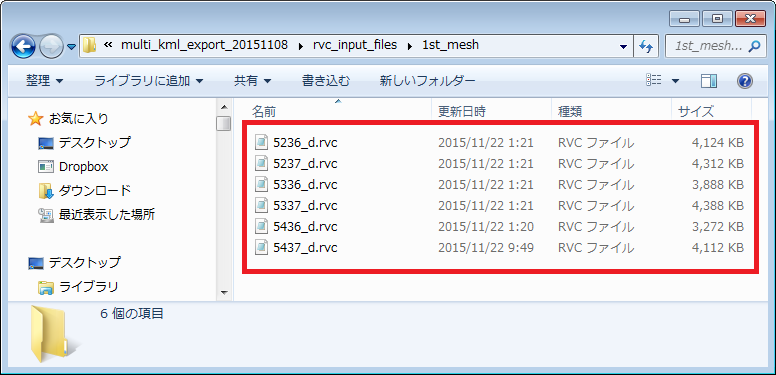Select multi_kml_export_20151108 in the address path

point(204,45)
